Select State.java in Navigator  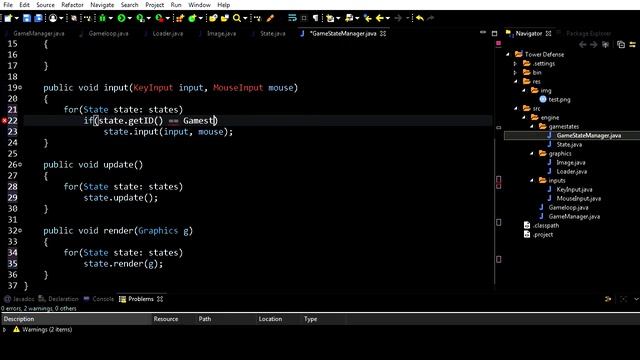[569, 144]
